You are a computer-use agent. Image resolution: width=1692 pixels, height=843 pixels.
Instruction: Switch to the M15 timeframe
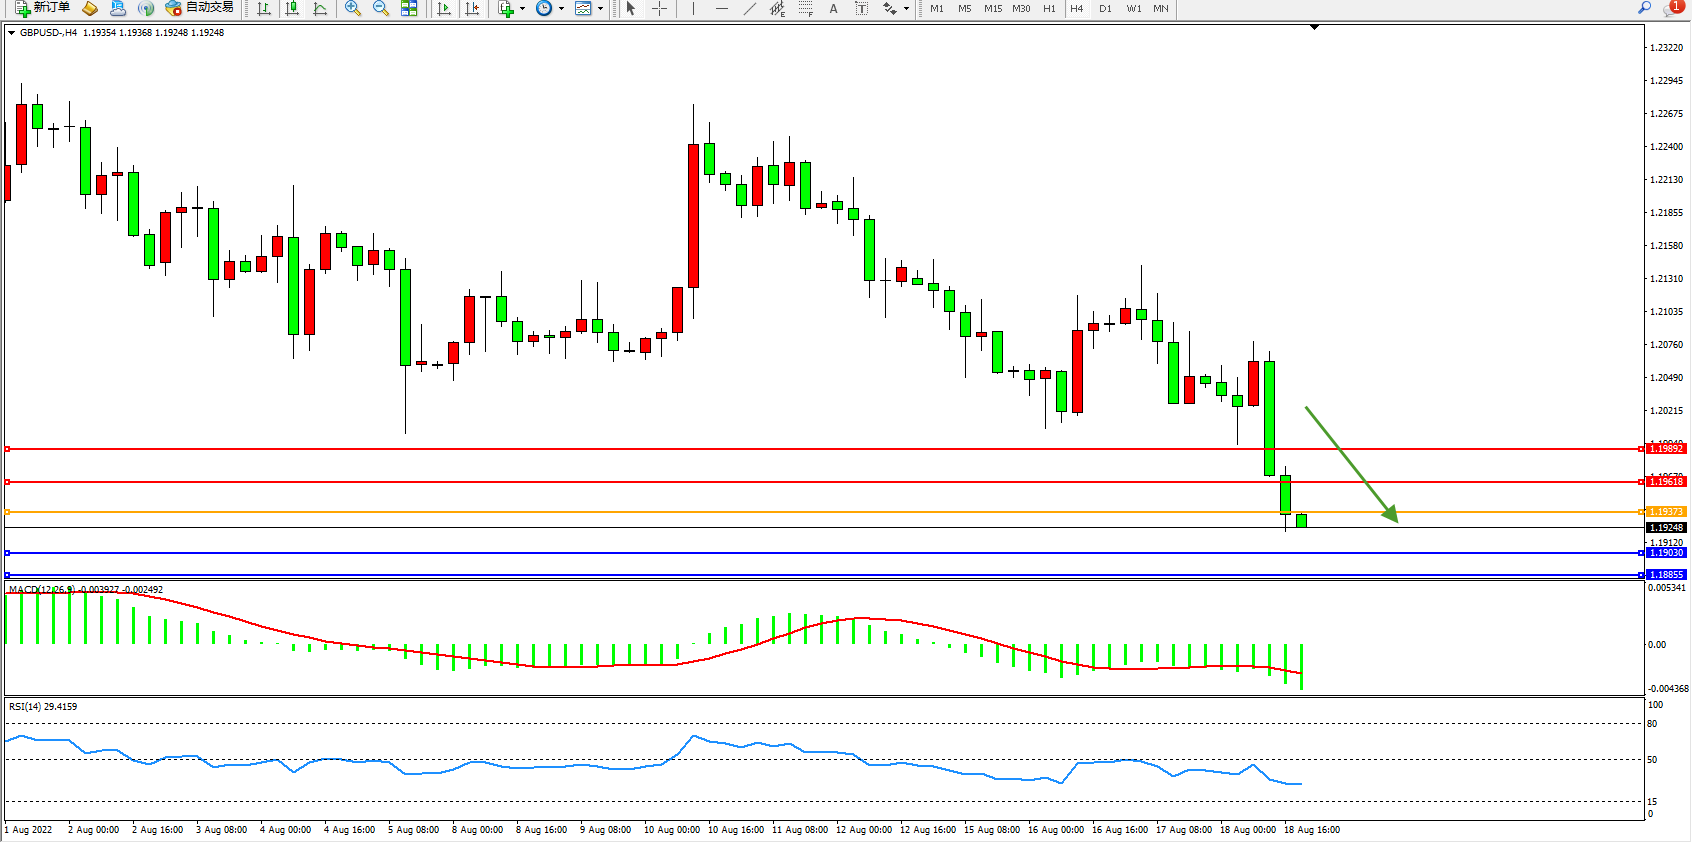[992, 8]
